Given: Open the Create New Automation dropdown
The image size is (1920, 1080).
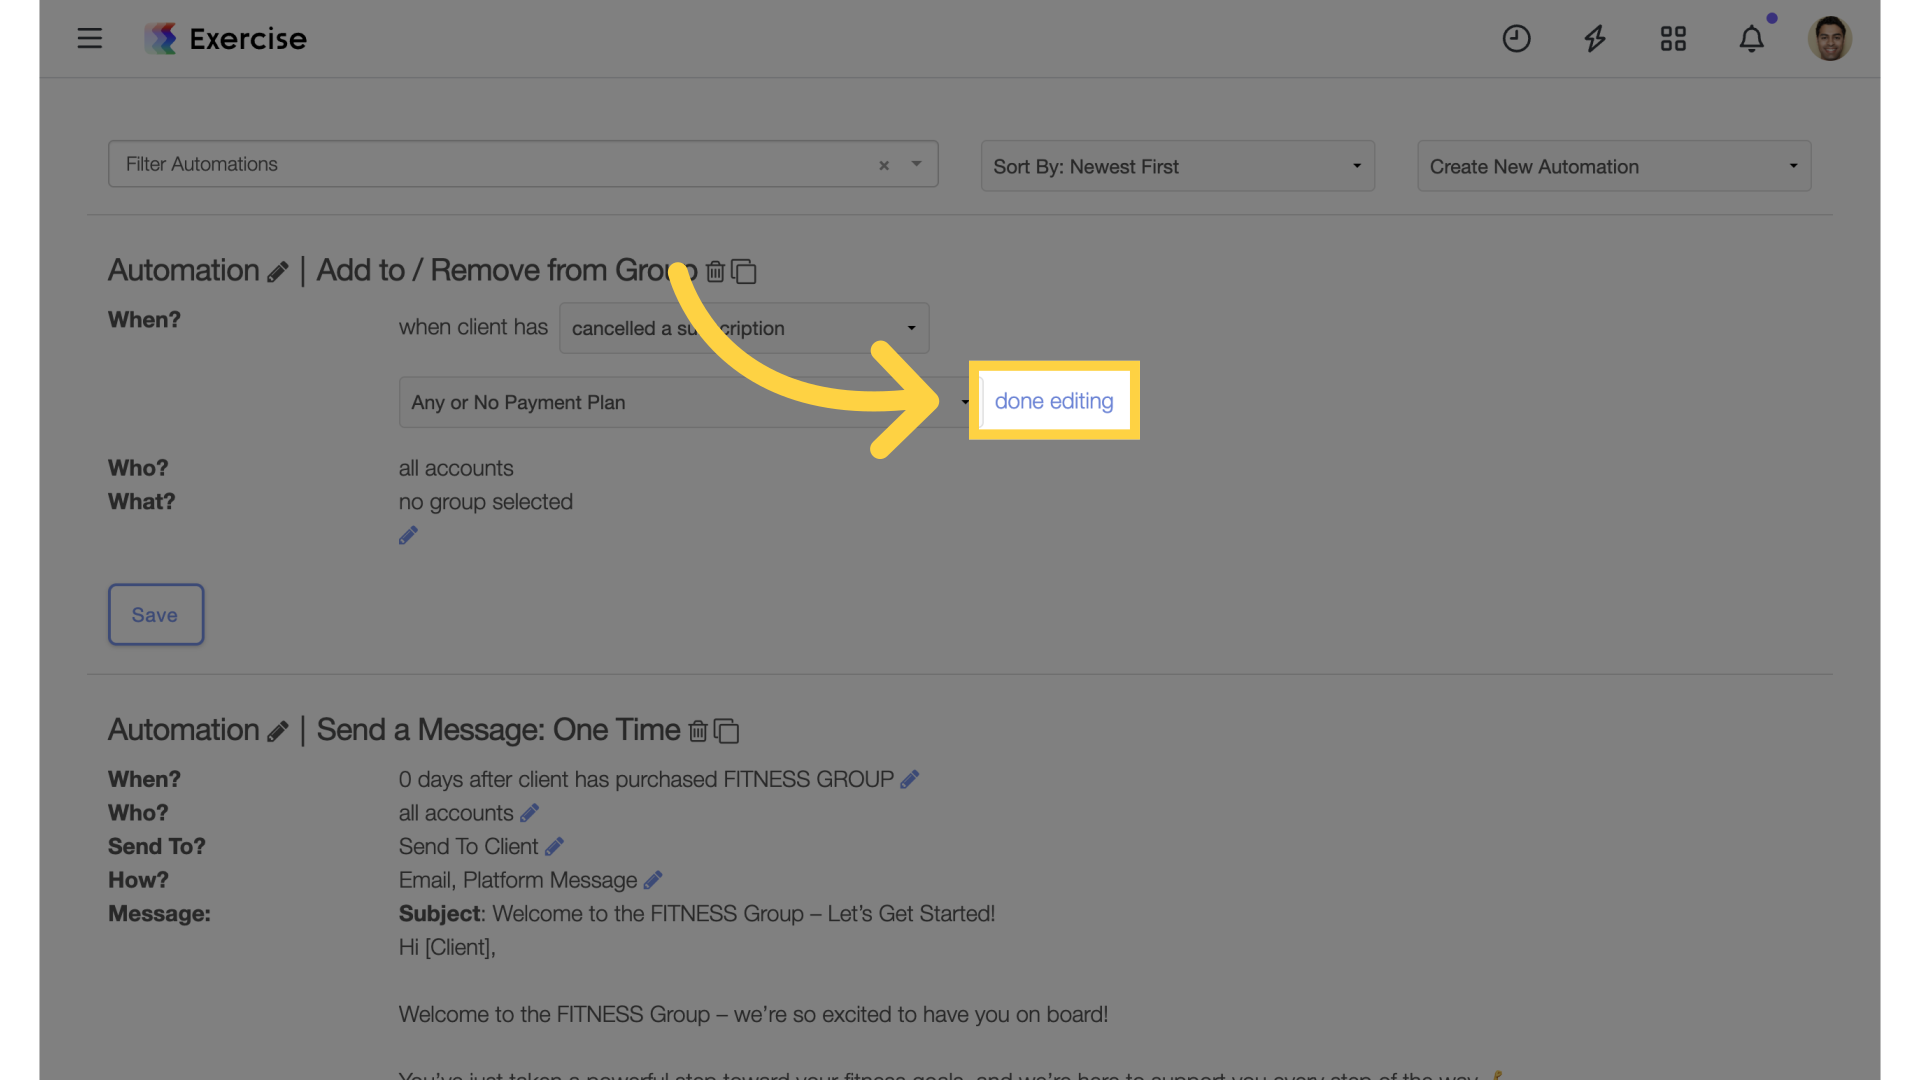Looking at the screenshot, I should click(x=1614, y=166).
